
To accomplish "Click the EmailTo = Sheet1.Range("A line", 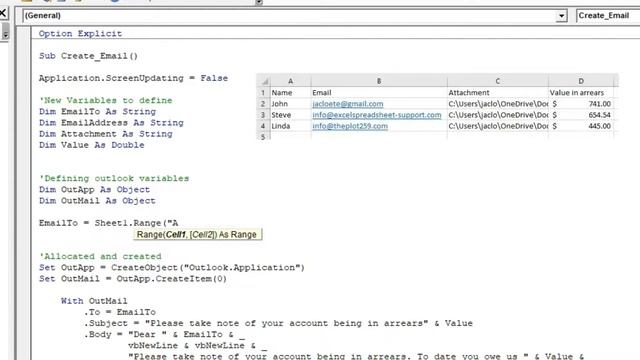I will 109,223.
